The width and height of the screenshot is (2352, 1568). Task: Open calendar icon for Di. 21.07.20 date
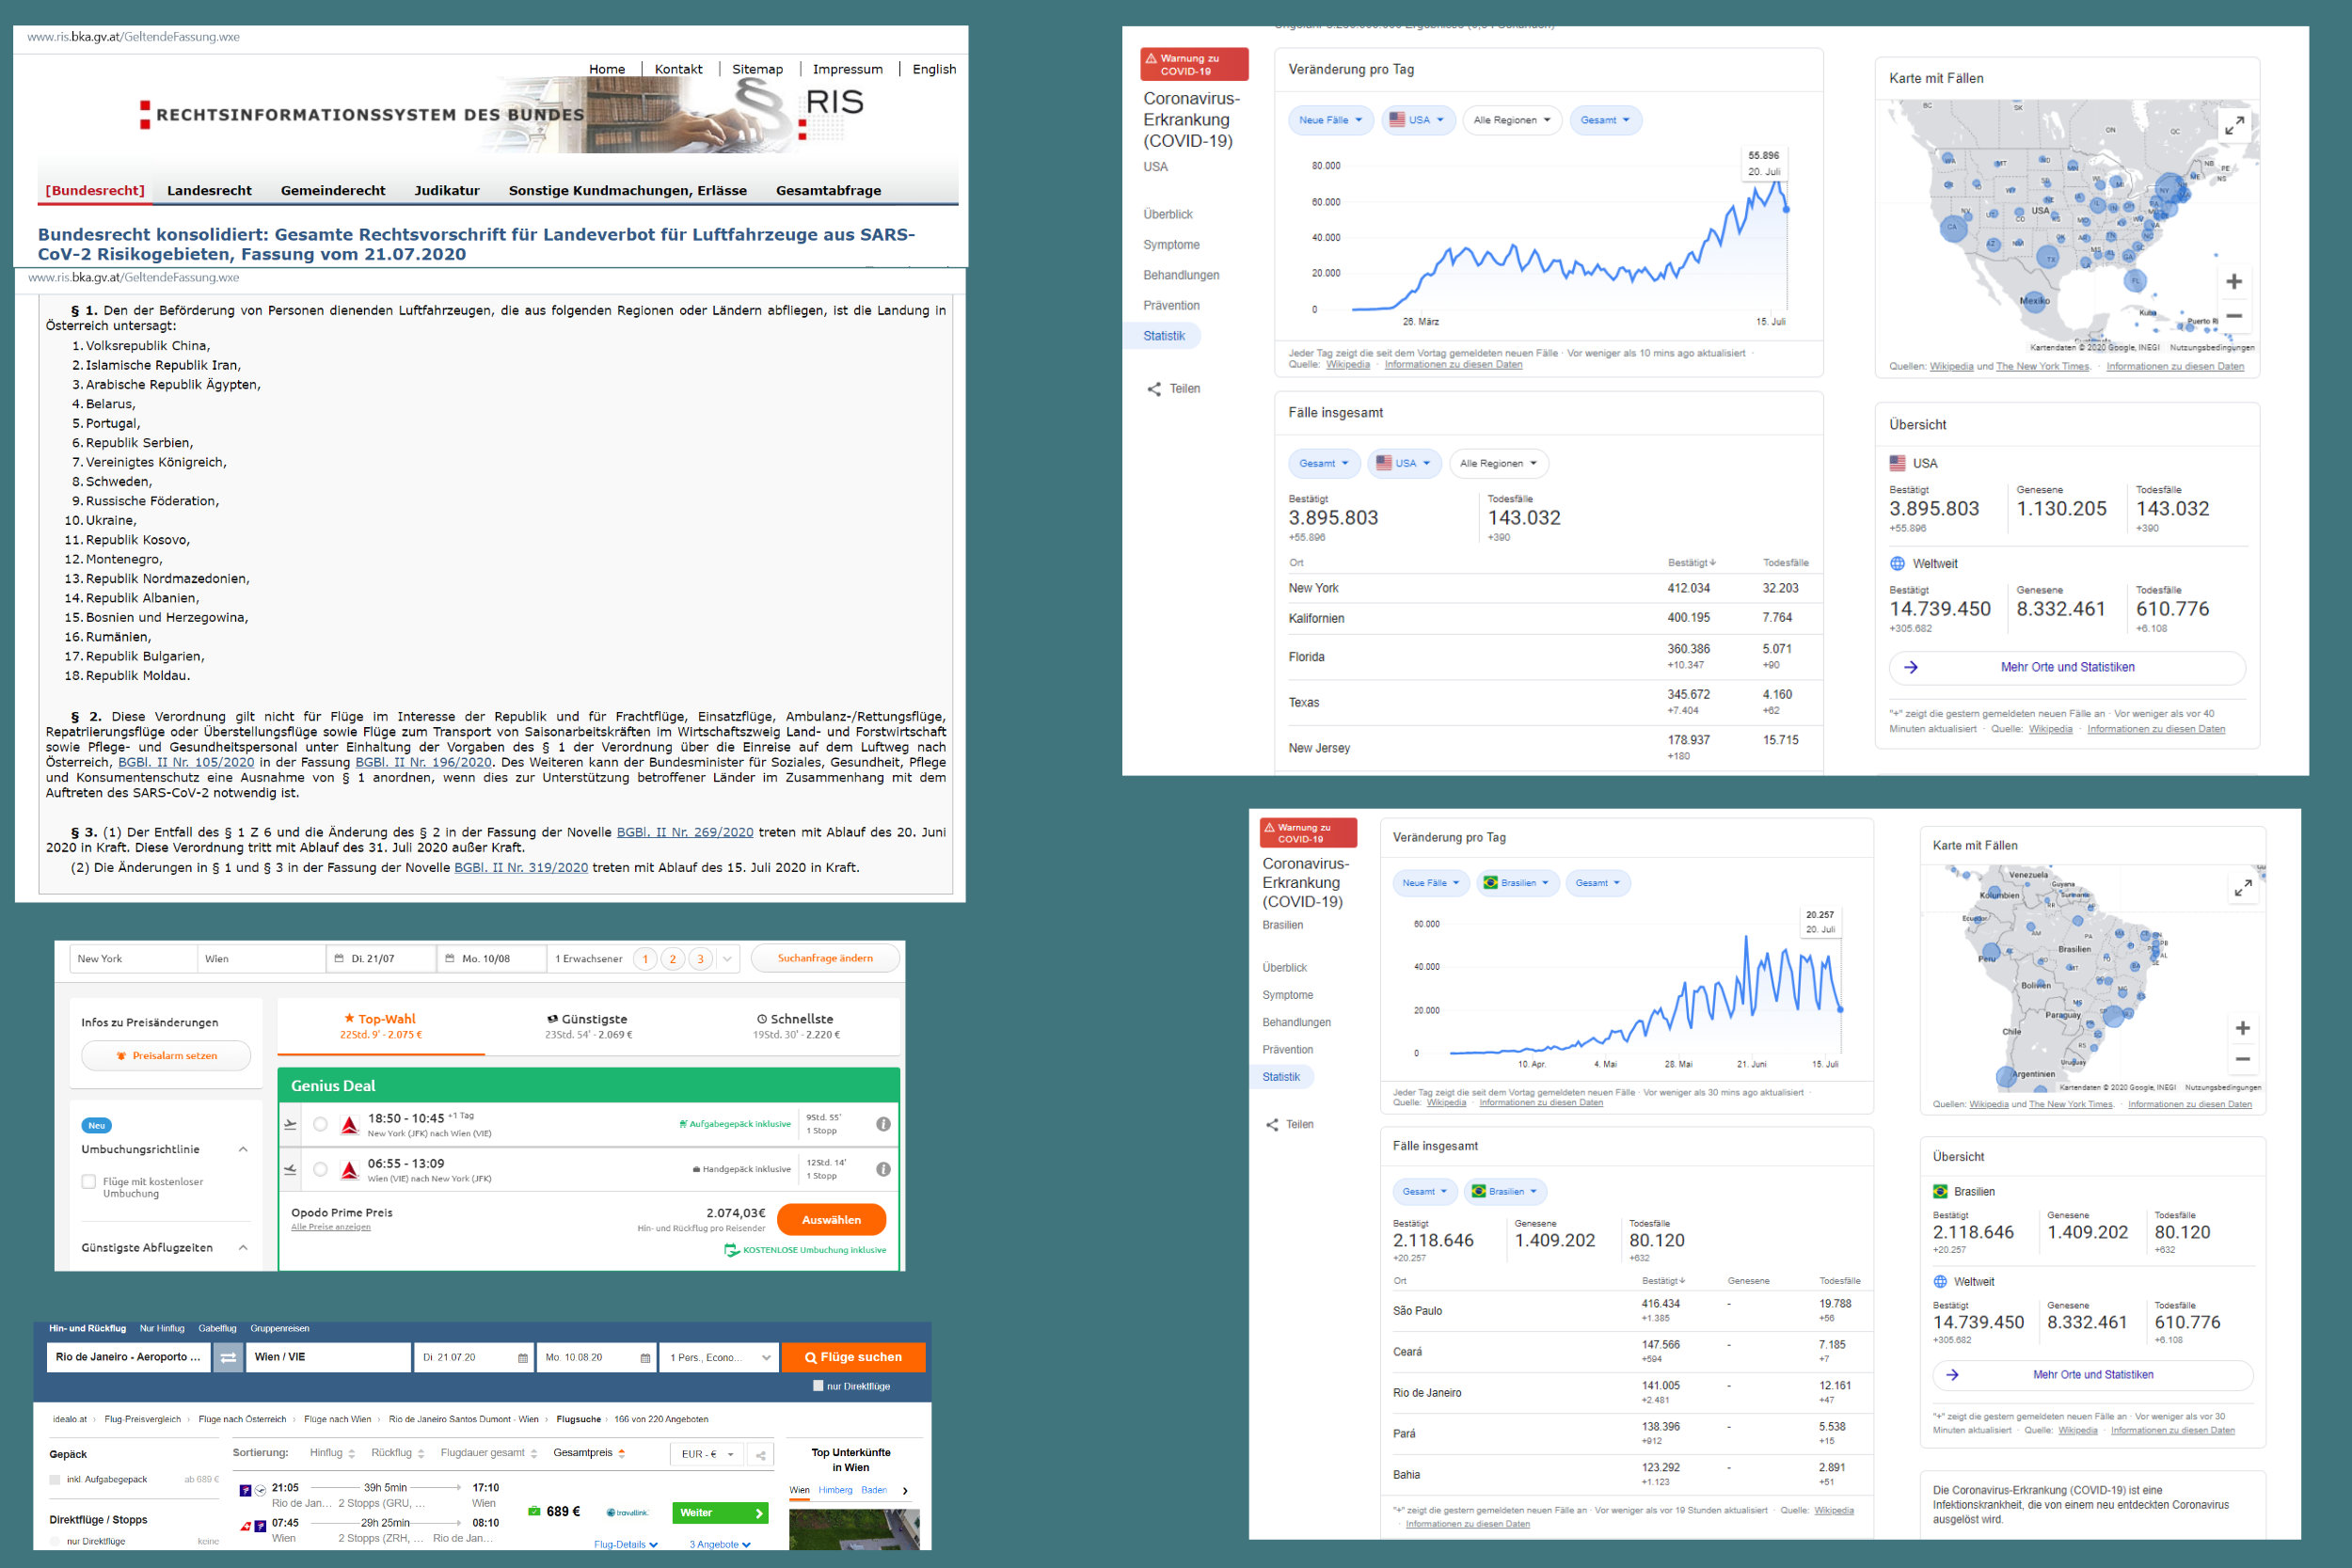point(522,1358)
